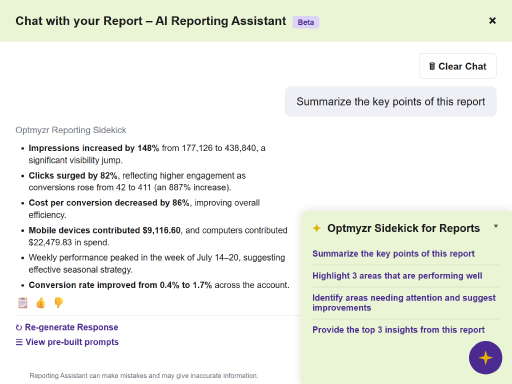
Task: Collapse the Optmyzr Sidekick for Reports panel
Action: pyautogui.click(x=496, y=226)
